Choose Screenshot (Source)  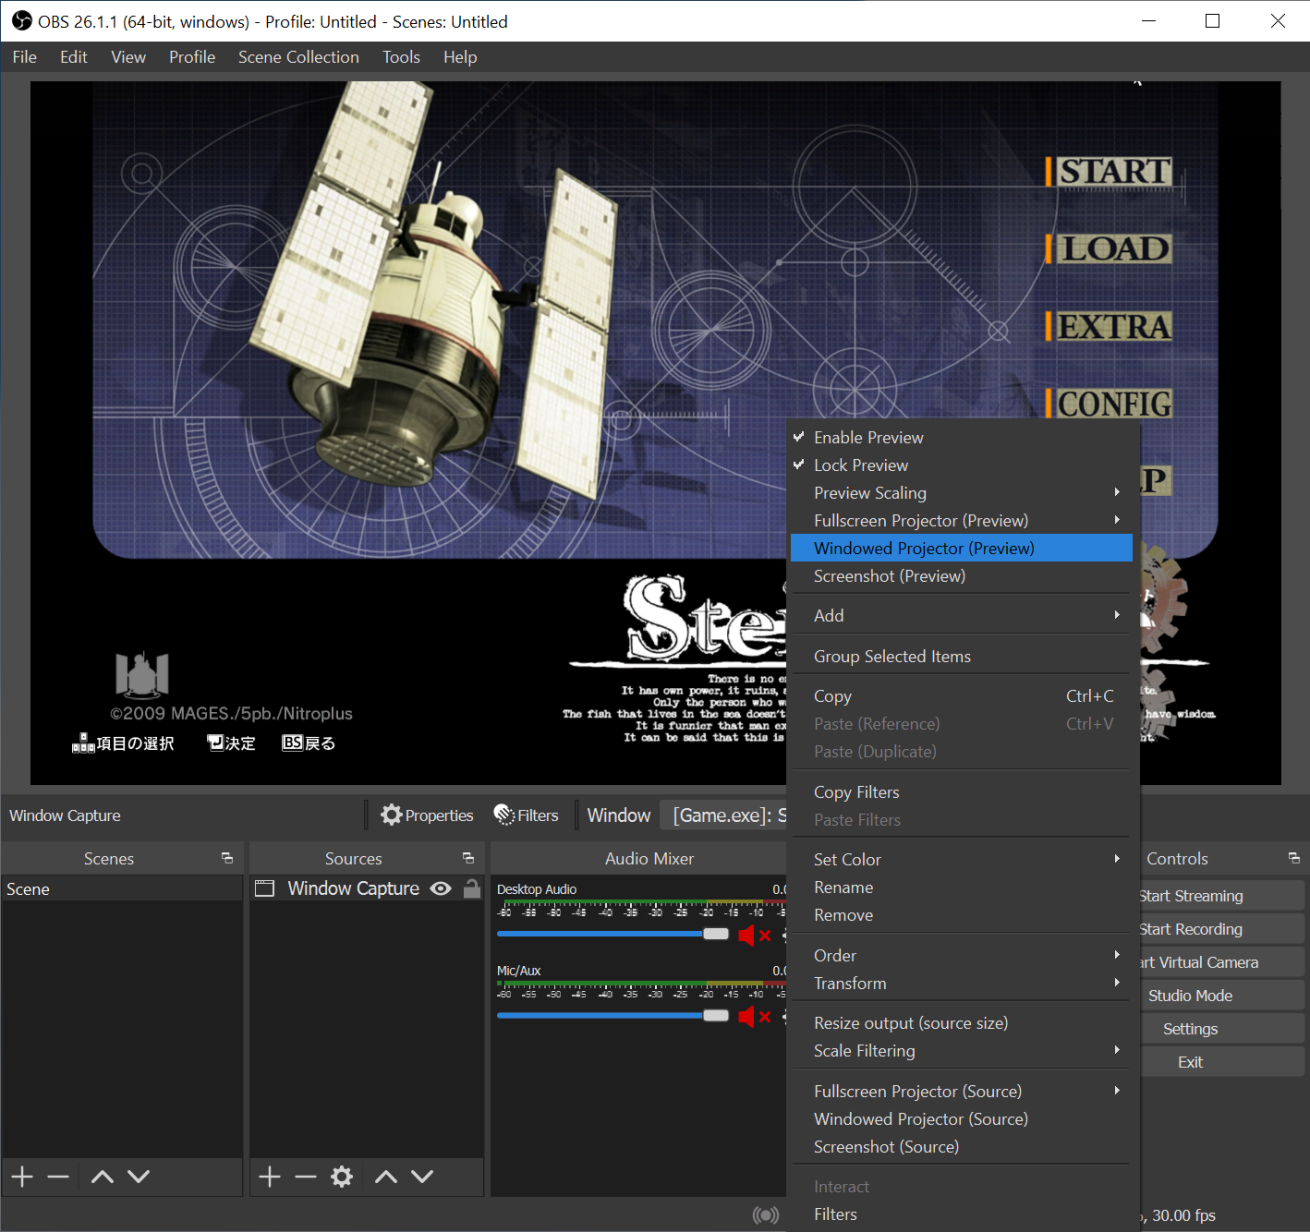point(961,1147)
